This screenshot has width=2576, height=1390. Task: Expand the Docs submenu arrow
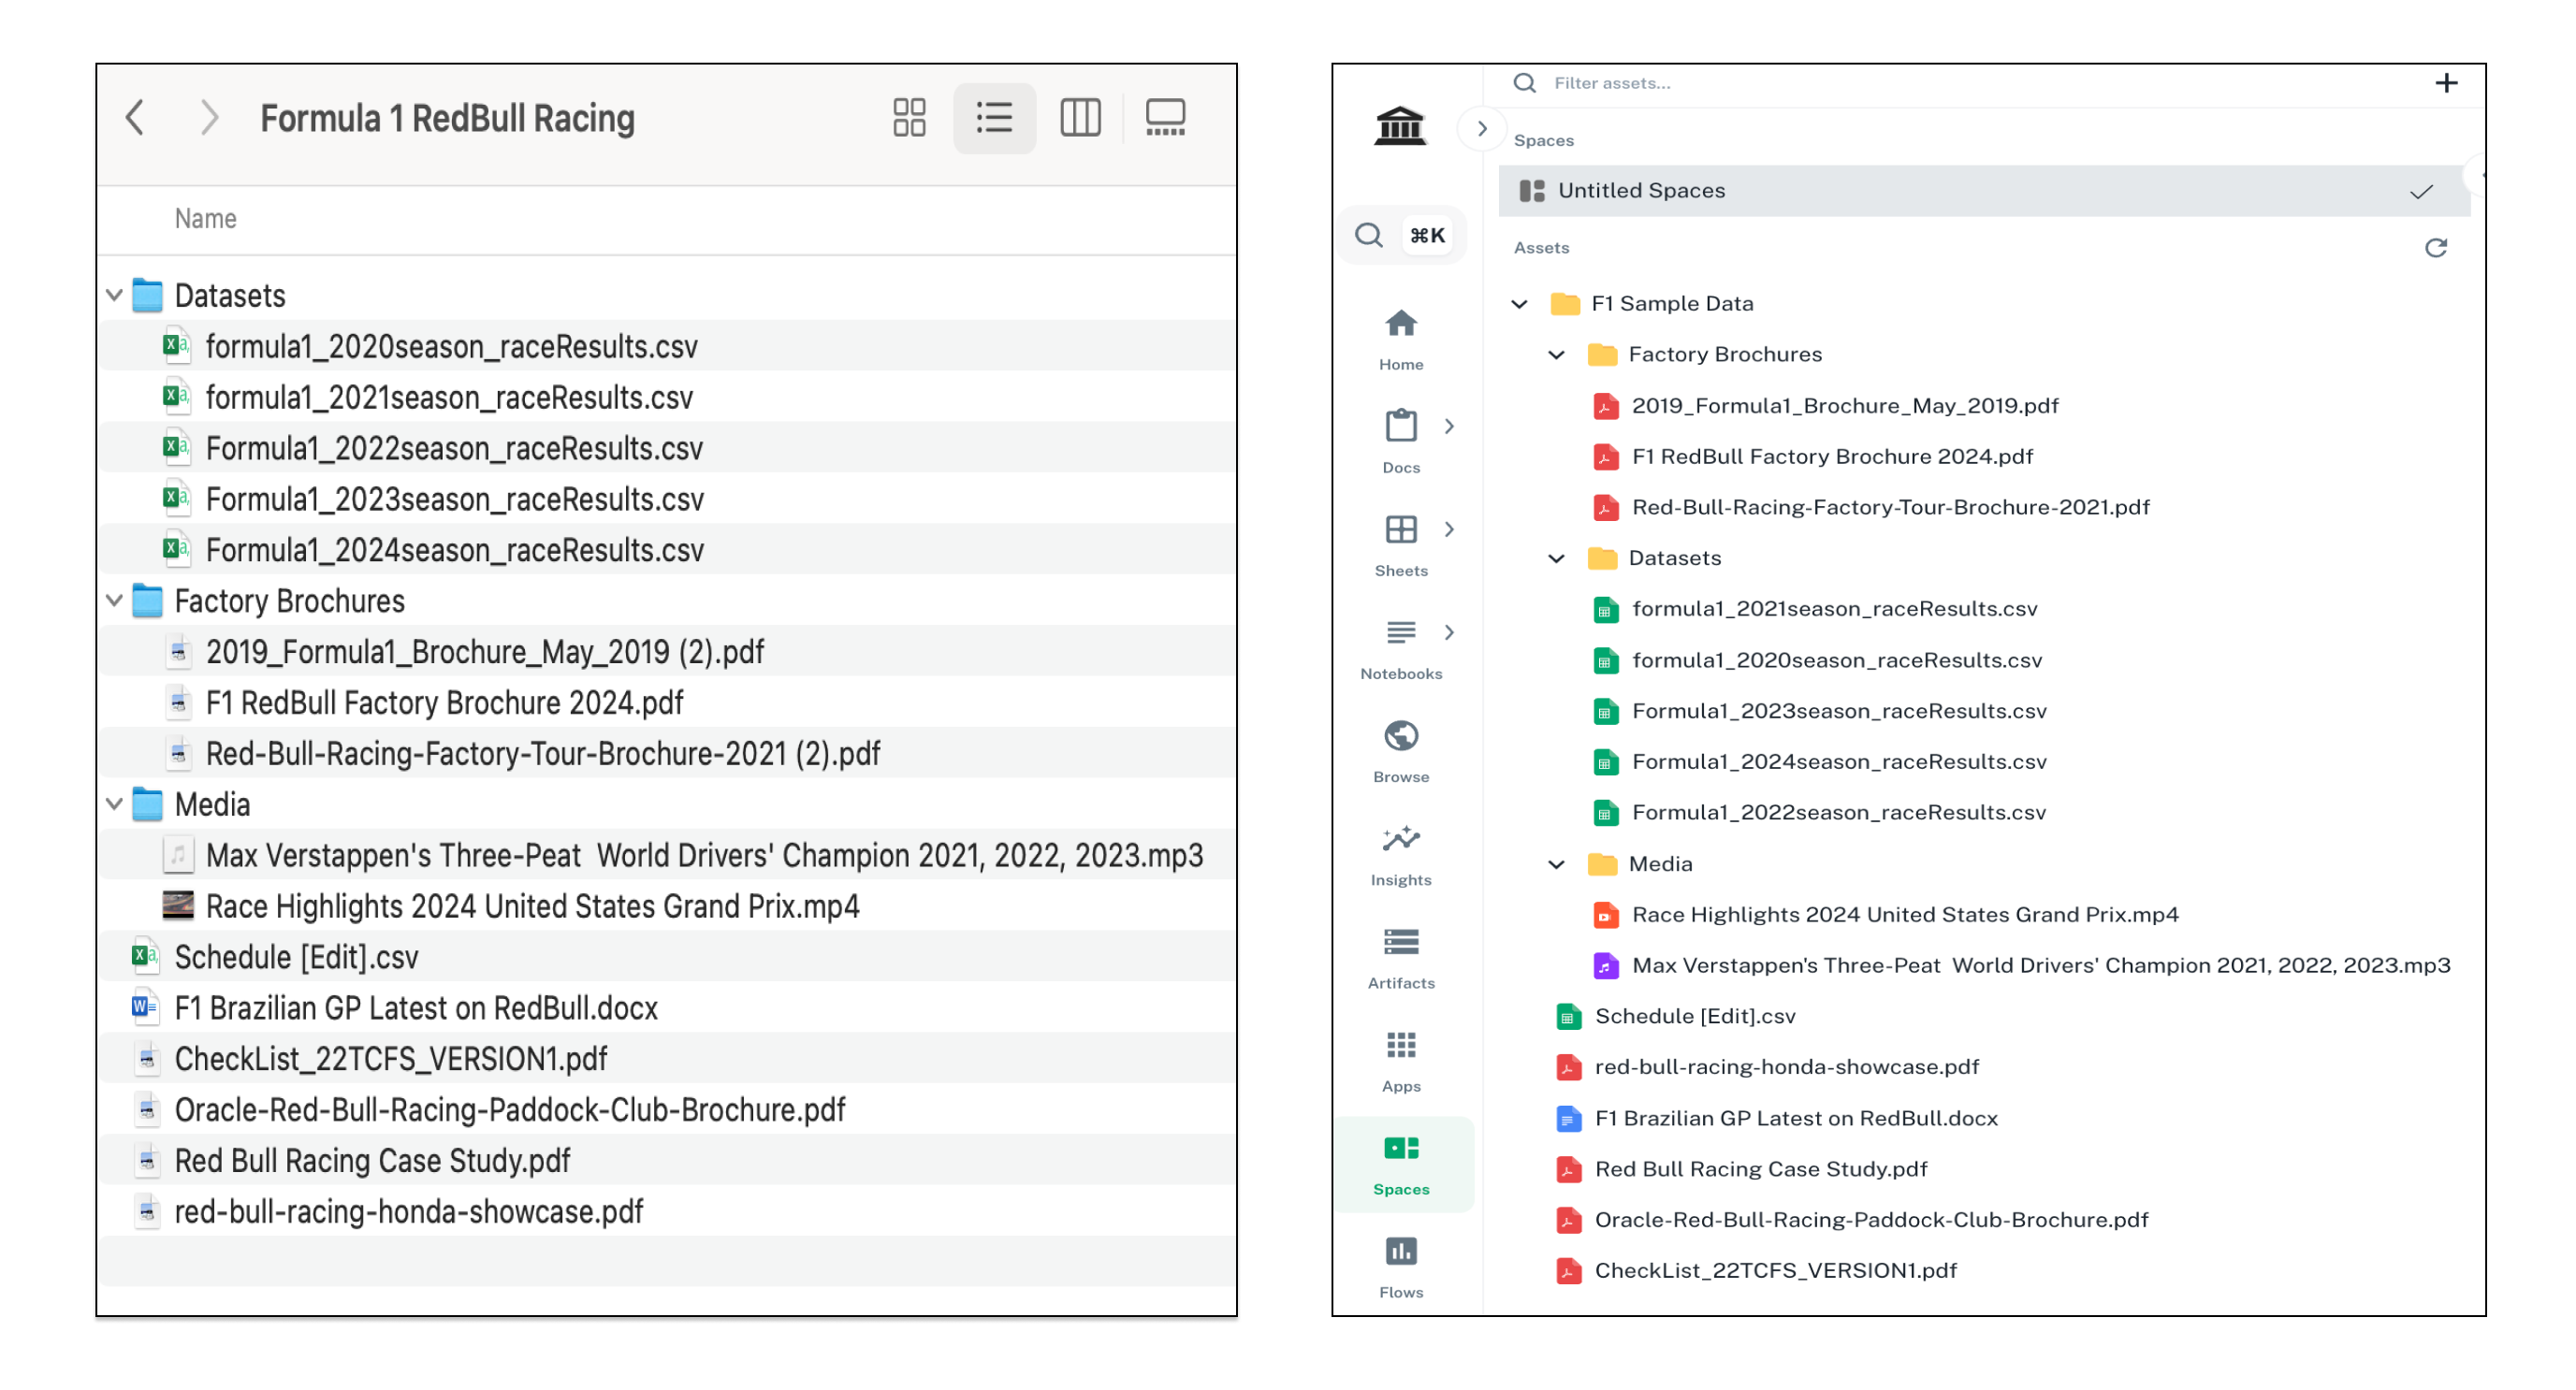[x=1449, y=426]
